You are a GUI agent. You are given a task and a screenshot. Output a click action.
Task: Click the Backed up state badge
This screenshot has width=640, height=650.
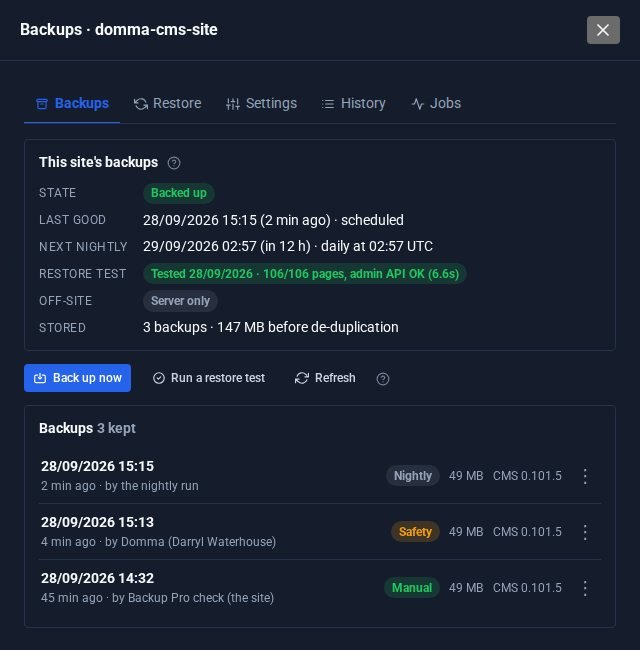coord(179,193)
